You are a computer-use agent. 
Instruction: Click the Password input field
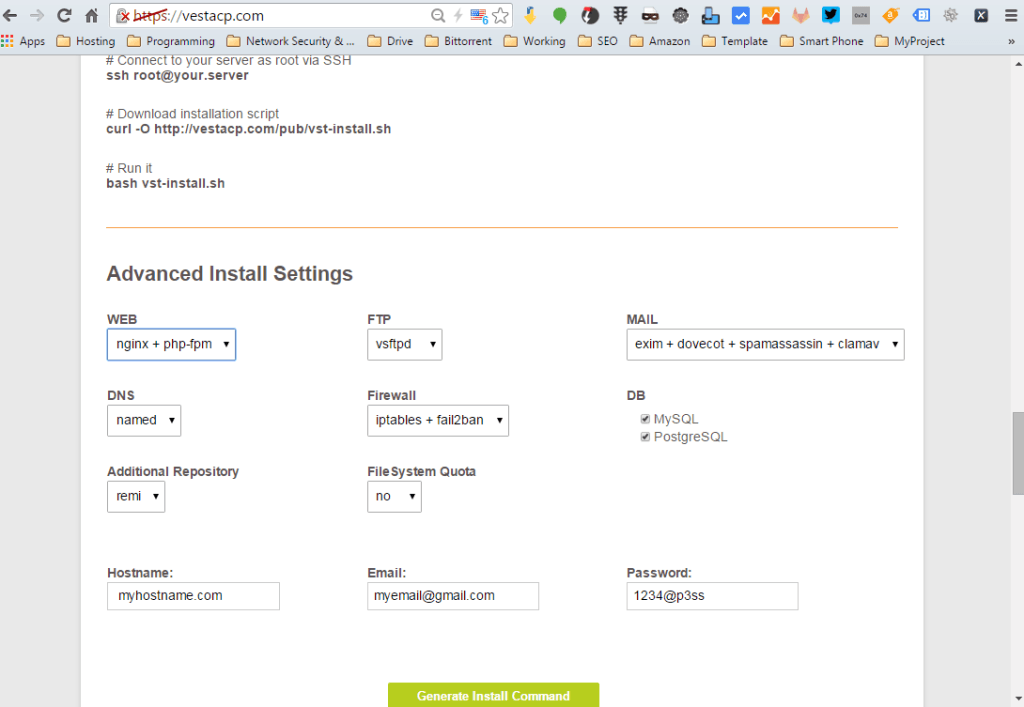712,596
